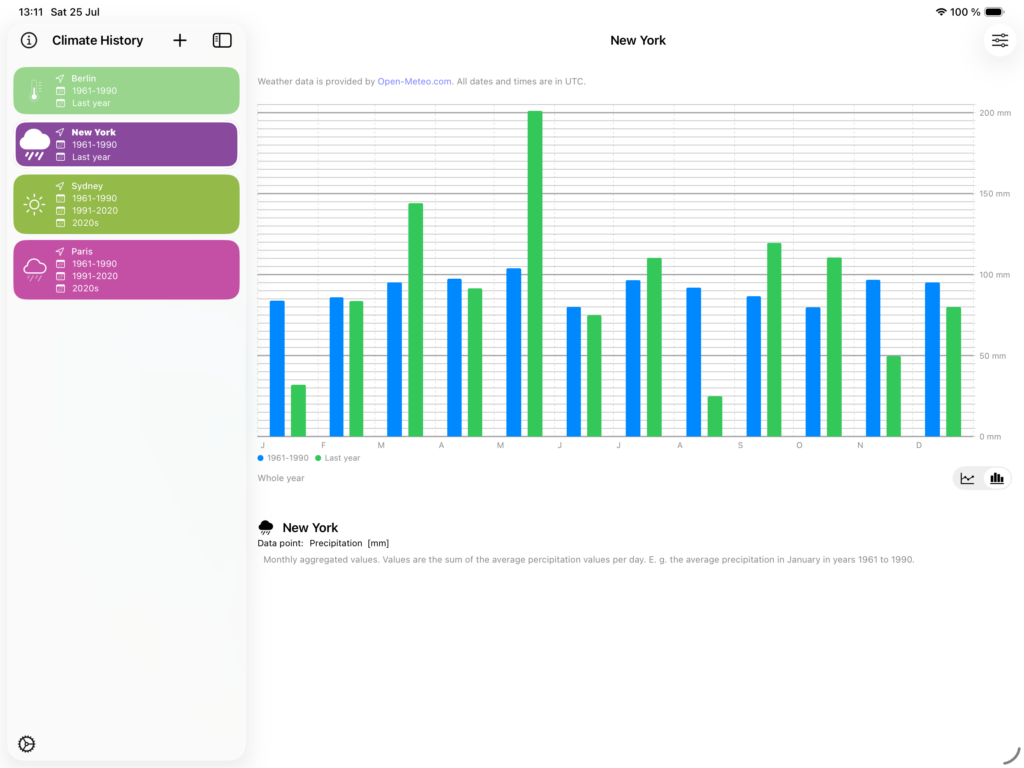Click the New York rain cloud icon
Image resolution: width=1024 pixels, height=768 pixels.
point(35,144)
